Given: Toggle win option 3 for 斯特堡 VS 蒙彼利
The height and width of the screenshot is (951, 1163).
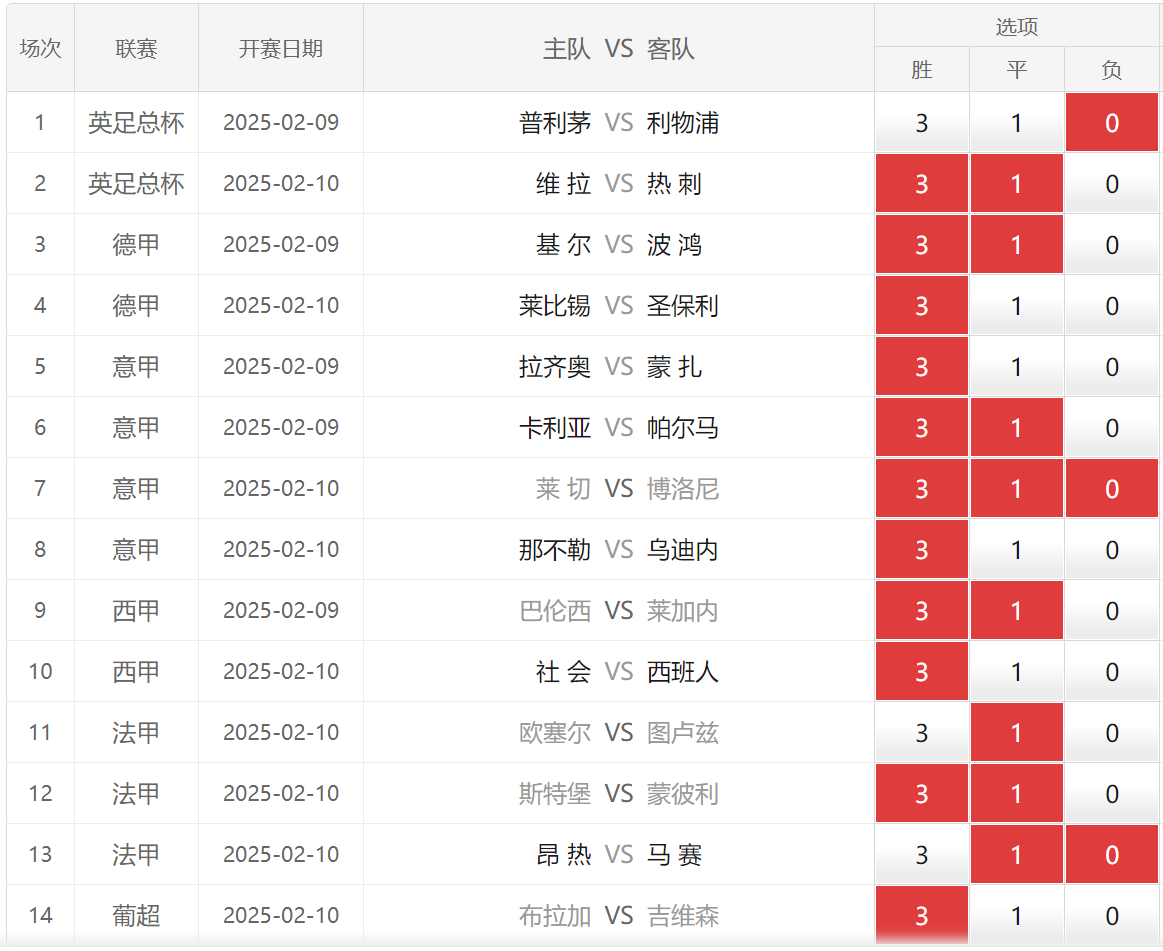Looking at the screenshot, I should 921,793.
